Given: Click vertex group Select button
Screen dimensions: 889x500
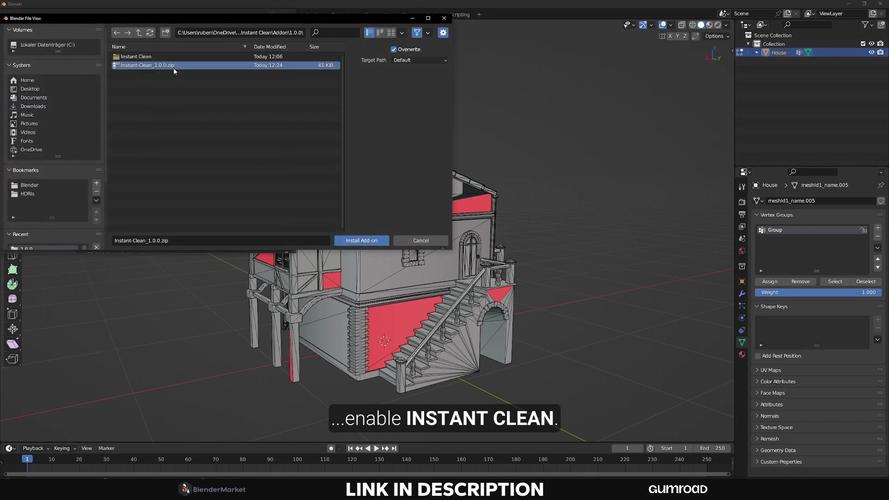Looking at the screenshot, I should (x=835, y=281).
